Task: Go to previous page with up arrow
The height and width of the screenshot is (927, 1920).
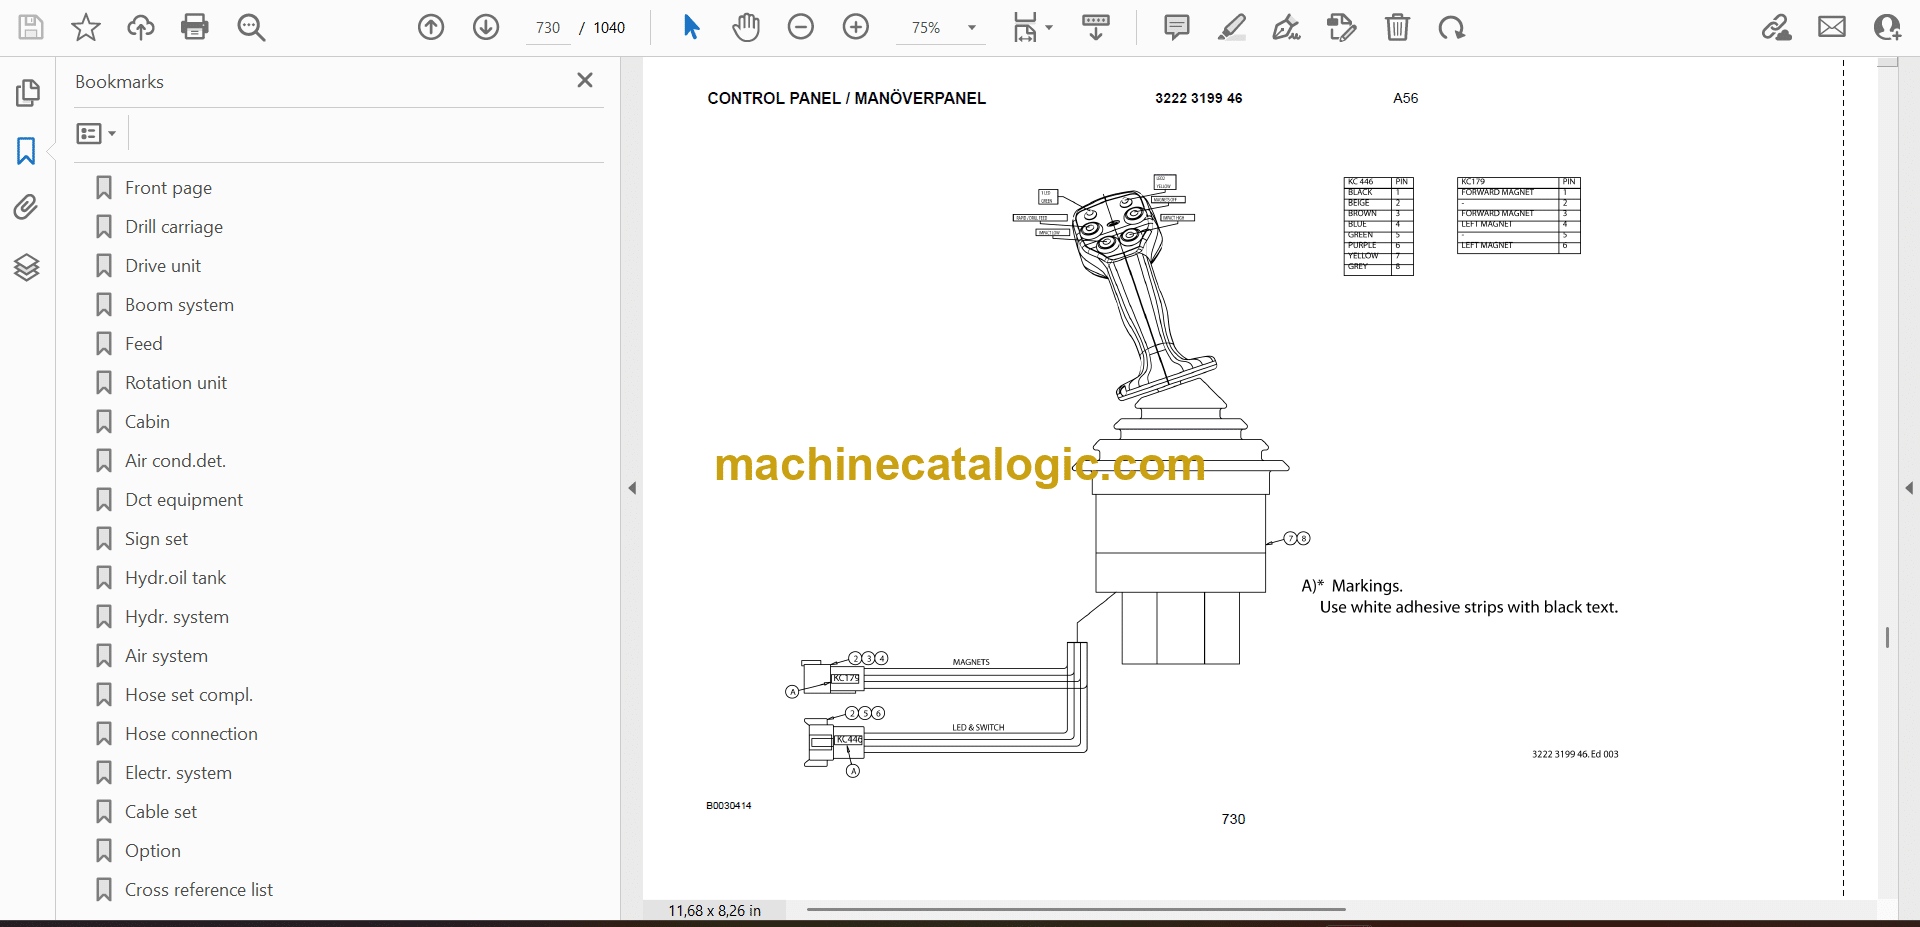Action: 431,27
